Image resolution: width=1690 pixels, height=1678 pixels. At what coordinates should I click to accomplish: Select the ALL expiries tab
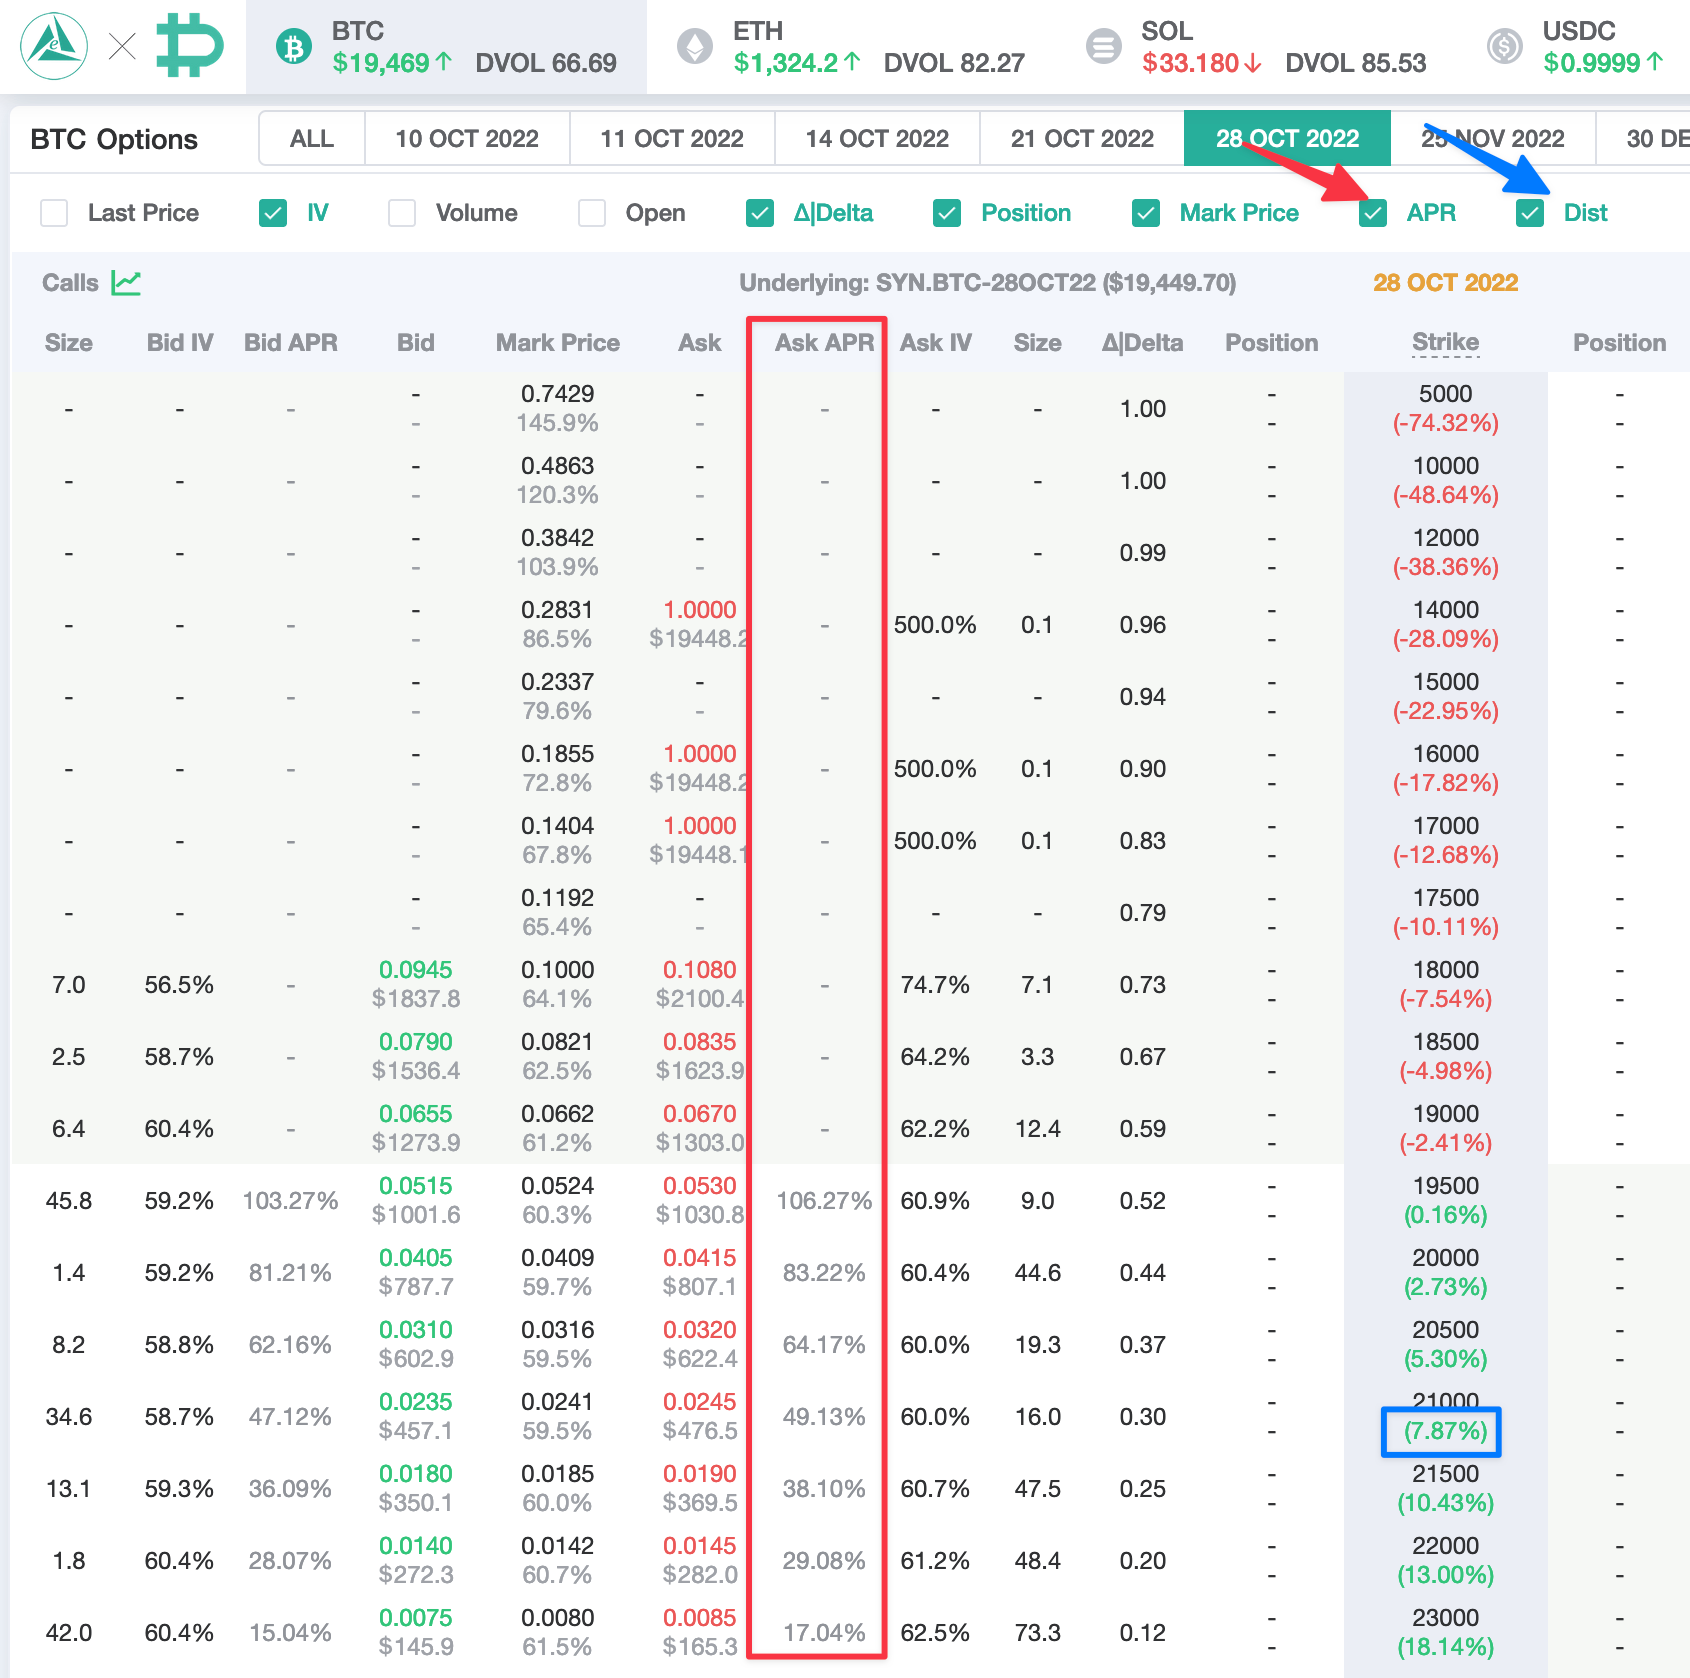point(311,138)
